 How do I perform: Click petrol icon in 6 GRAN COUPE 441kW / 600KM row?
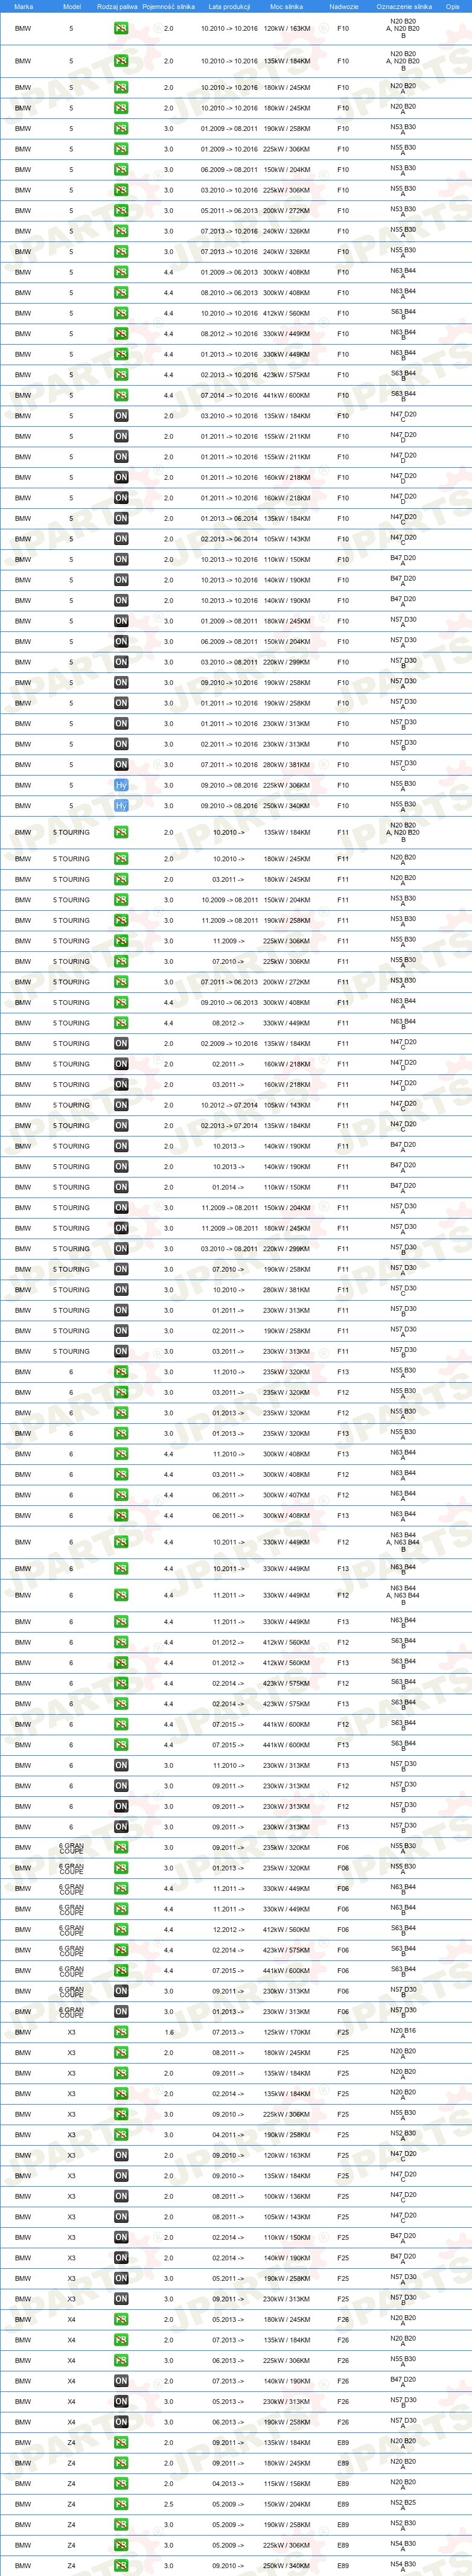[121, 1971]
